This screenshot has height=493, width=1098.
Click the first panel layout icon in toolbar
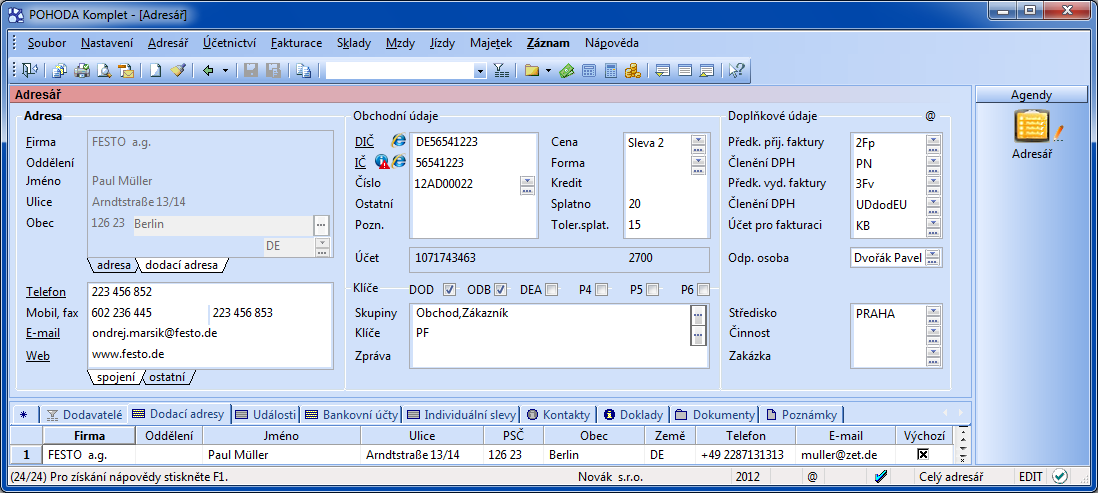click(x=662, y=70)
